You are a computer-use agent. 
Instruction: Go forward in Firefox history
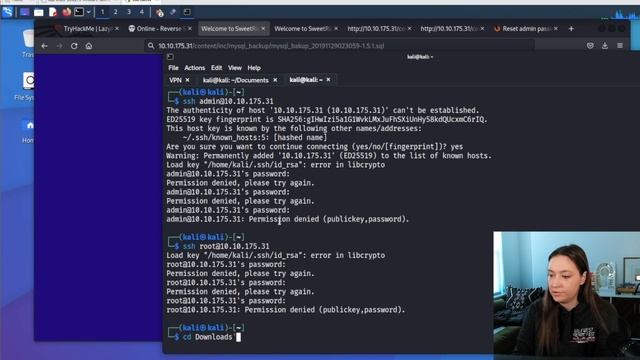[60, 46]
